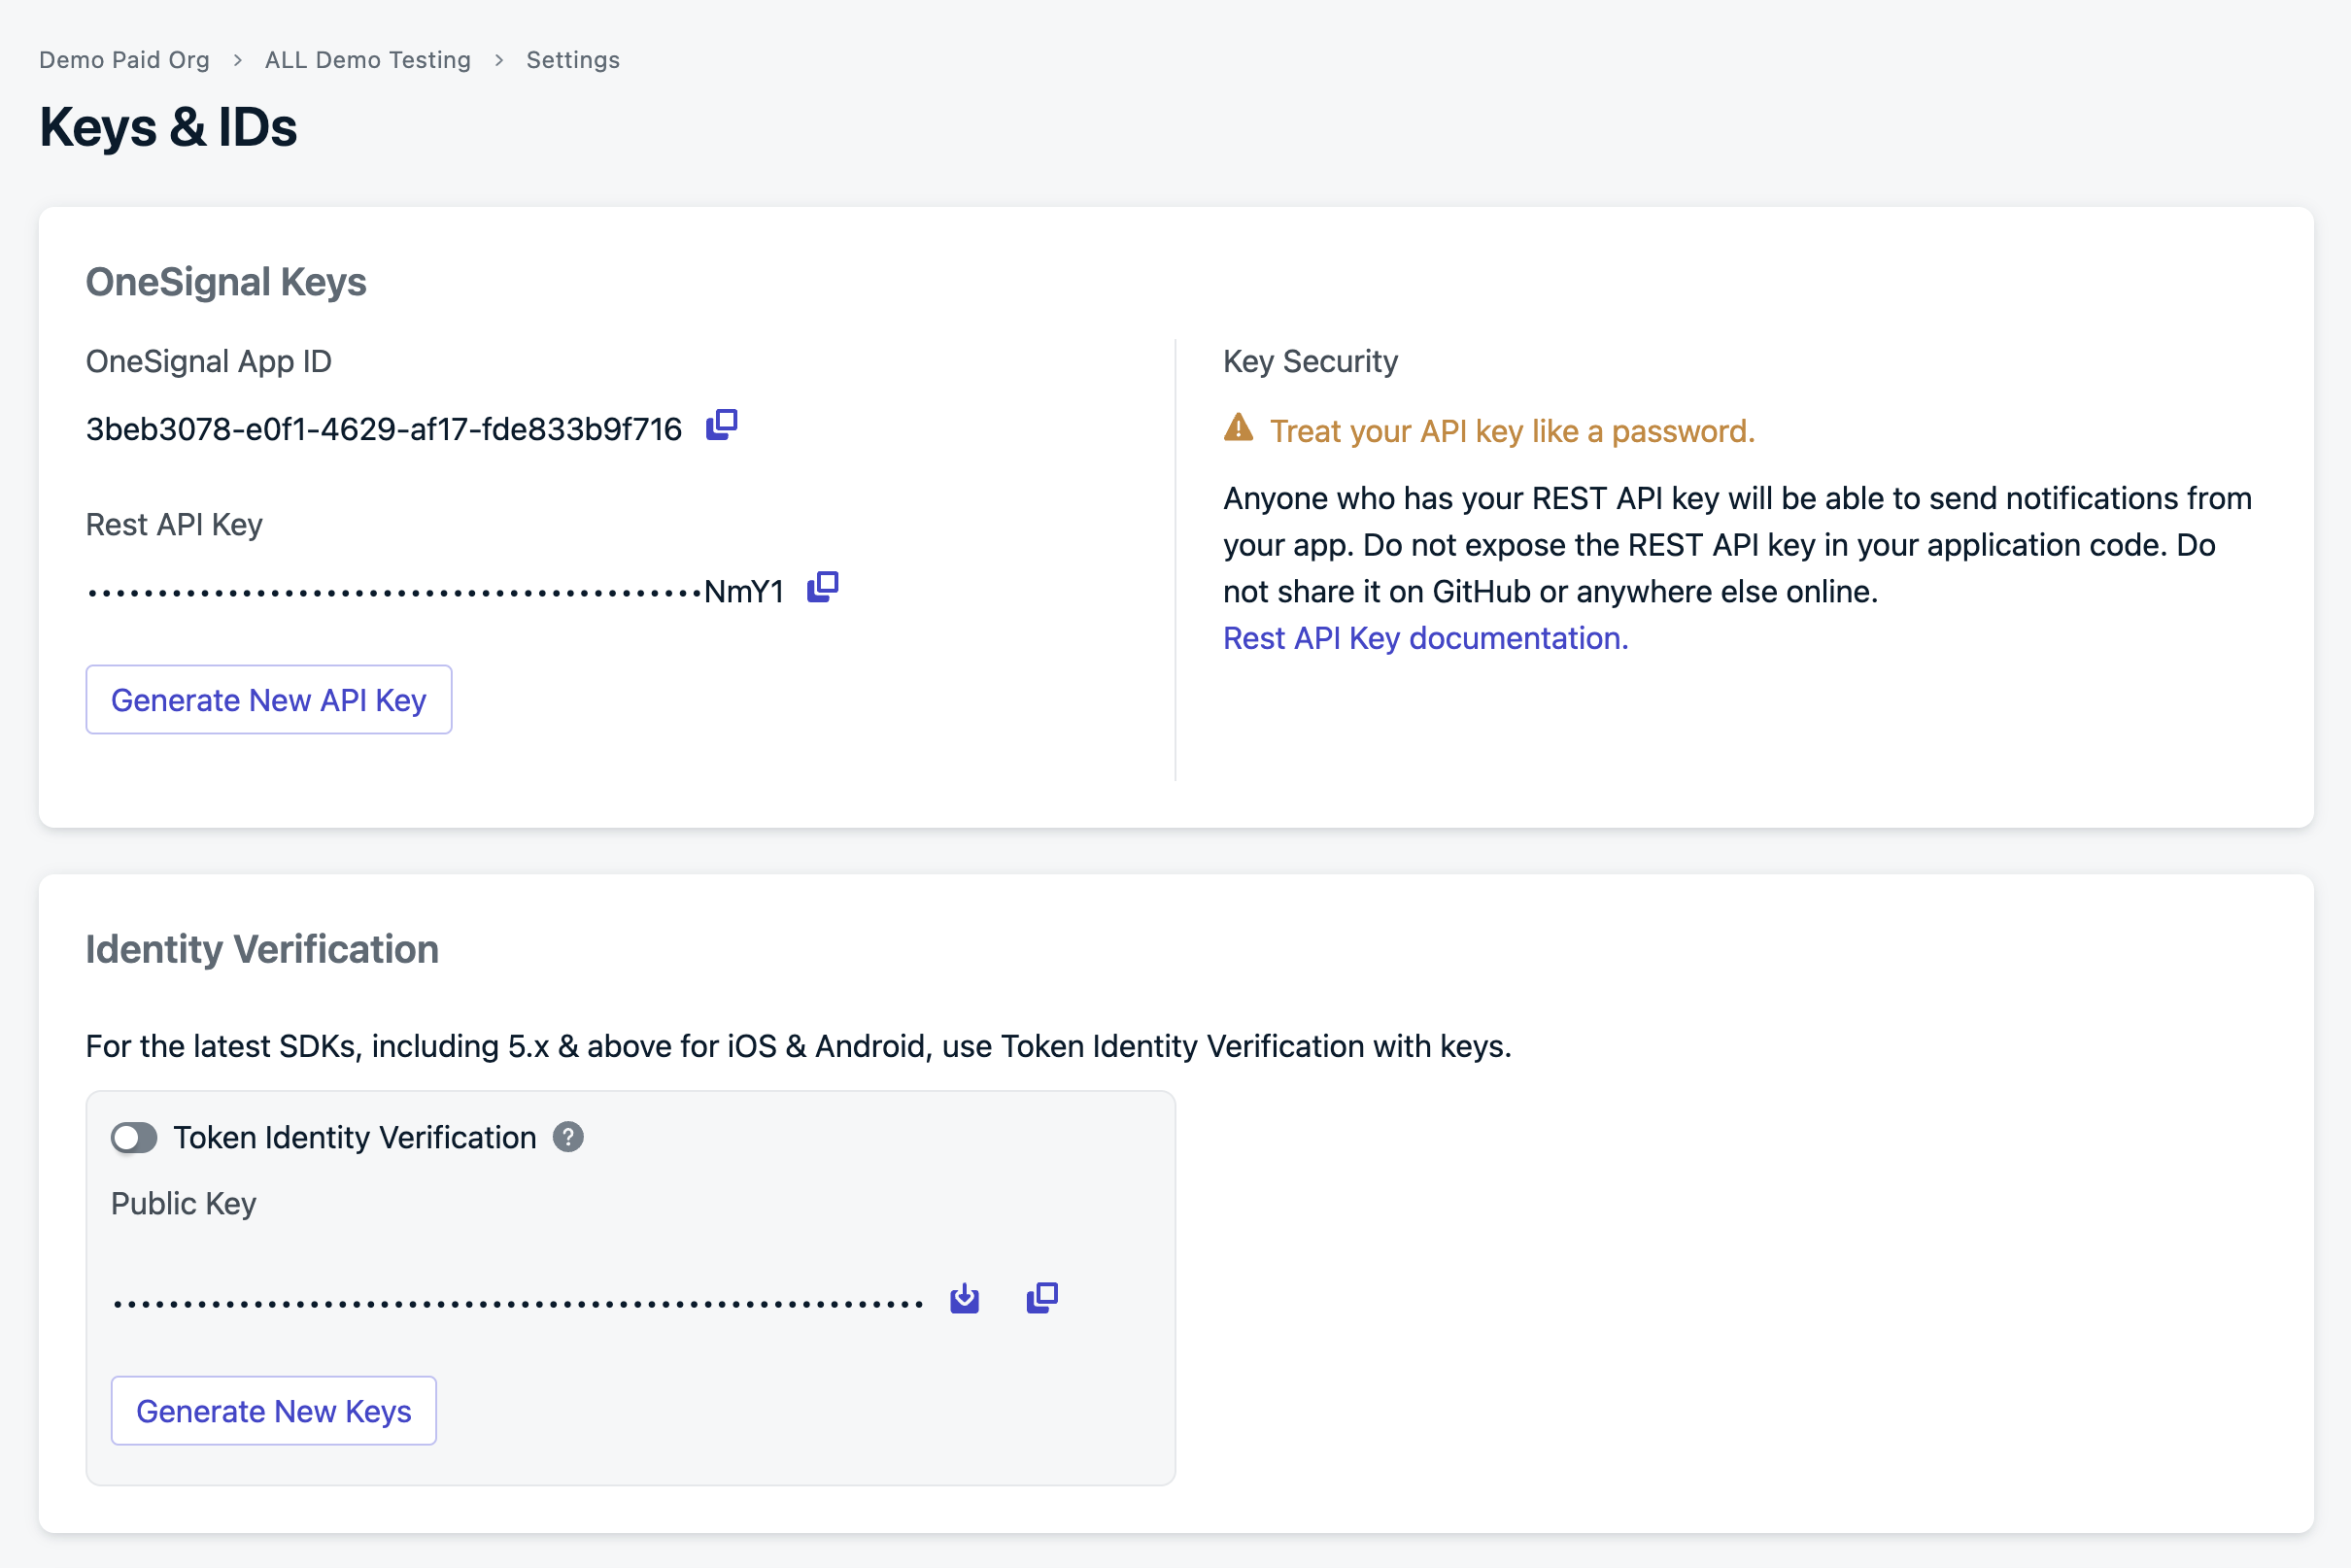The image size is (2351, 1568).
Task: Open ALL Demo Testing breadcrumb
Action: [368, 60]
